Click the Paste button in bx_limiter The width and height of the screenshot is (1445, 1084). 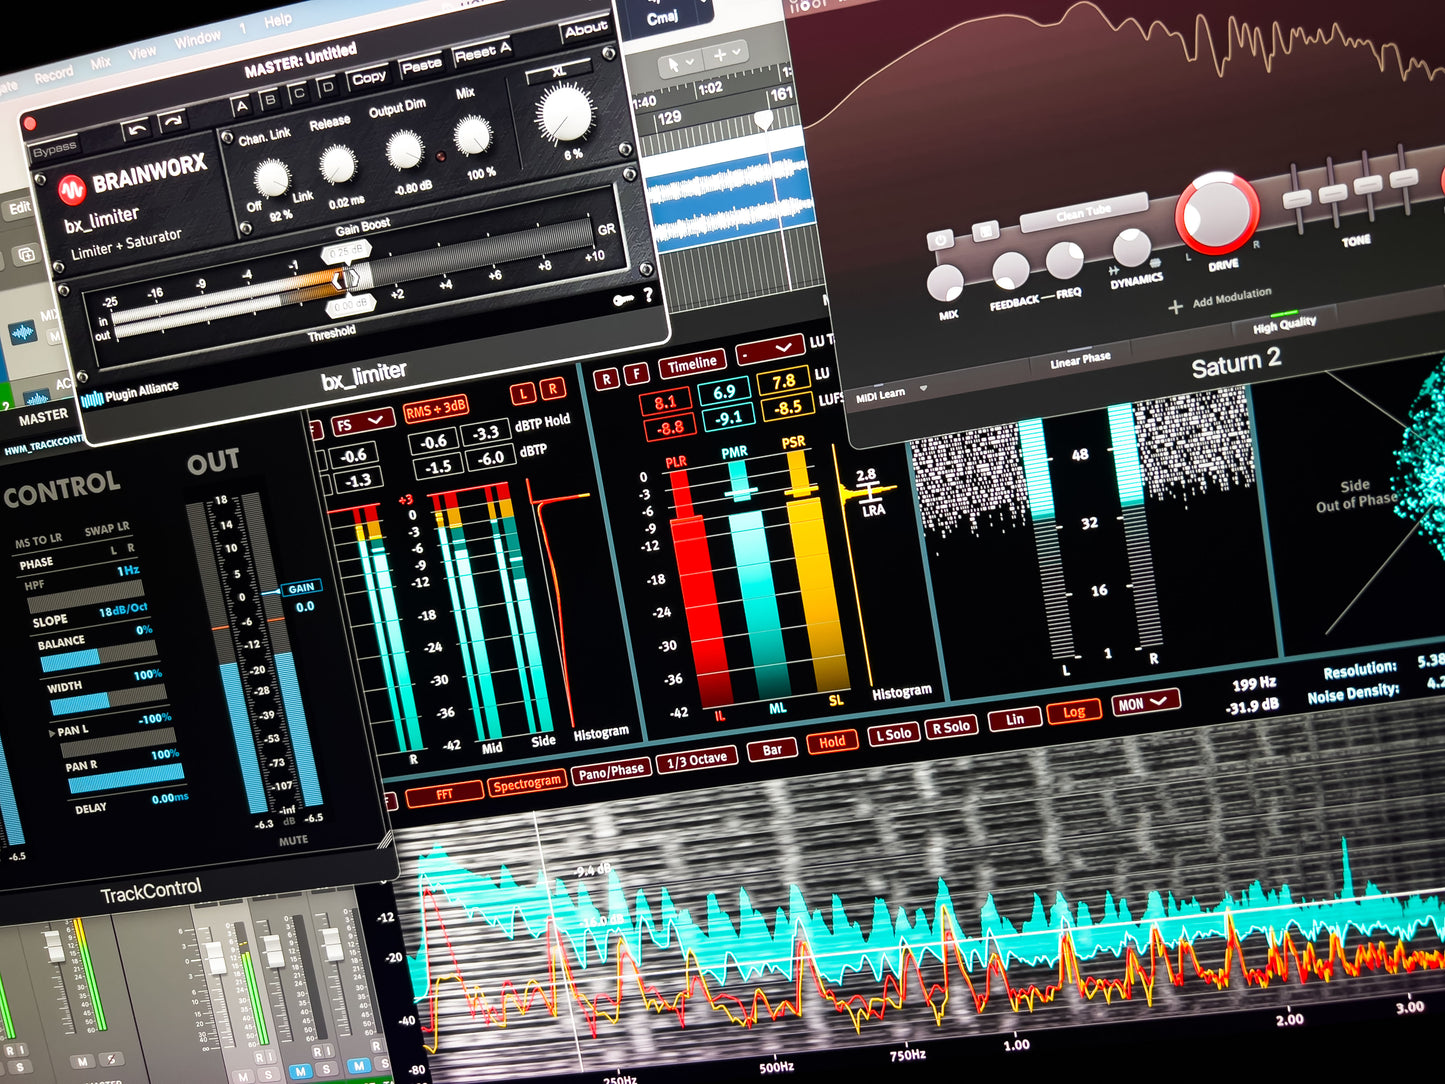(421, 66)
